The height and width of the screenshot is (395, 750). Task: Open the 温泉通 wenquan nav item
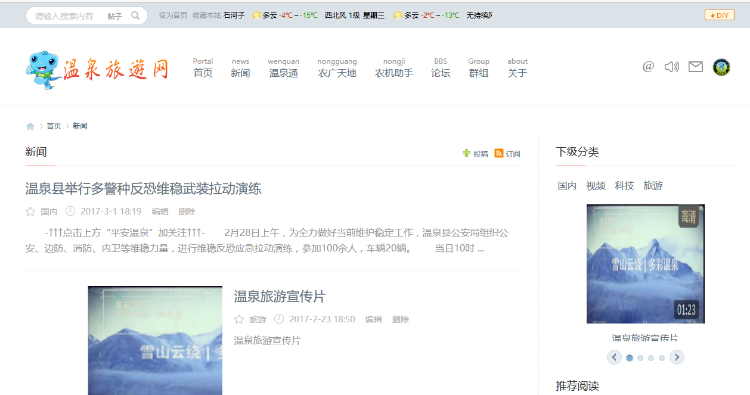click(283, 67)
